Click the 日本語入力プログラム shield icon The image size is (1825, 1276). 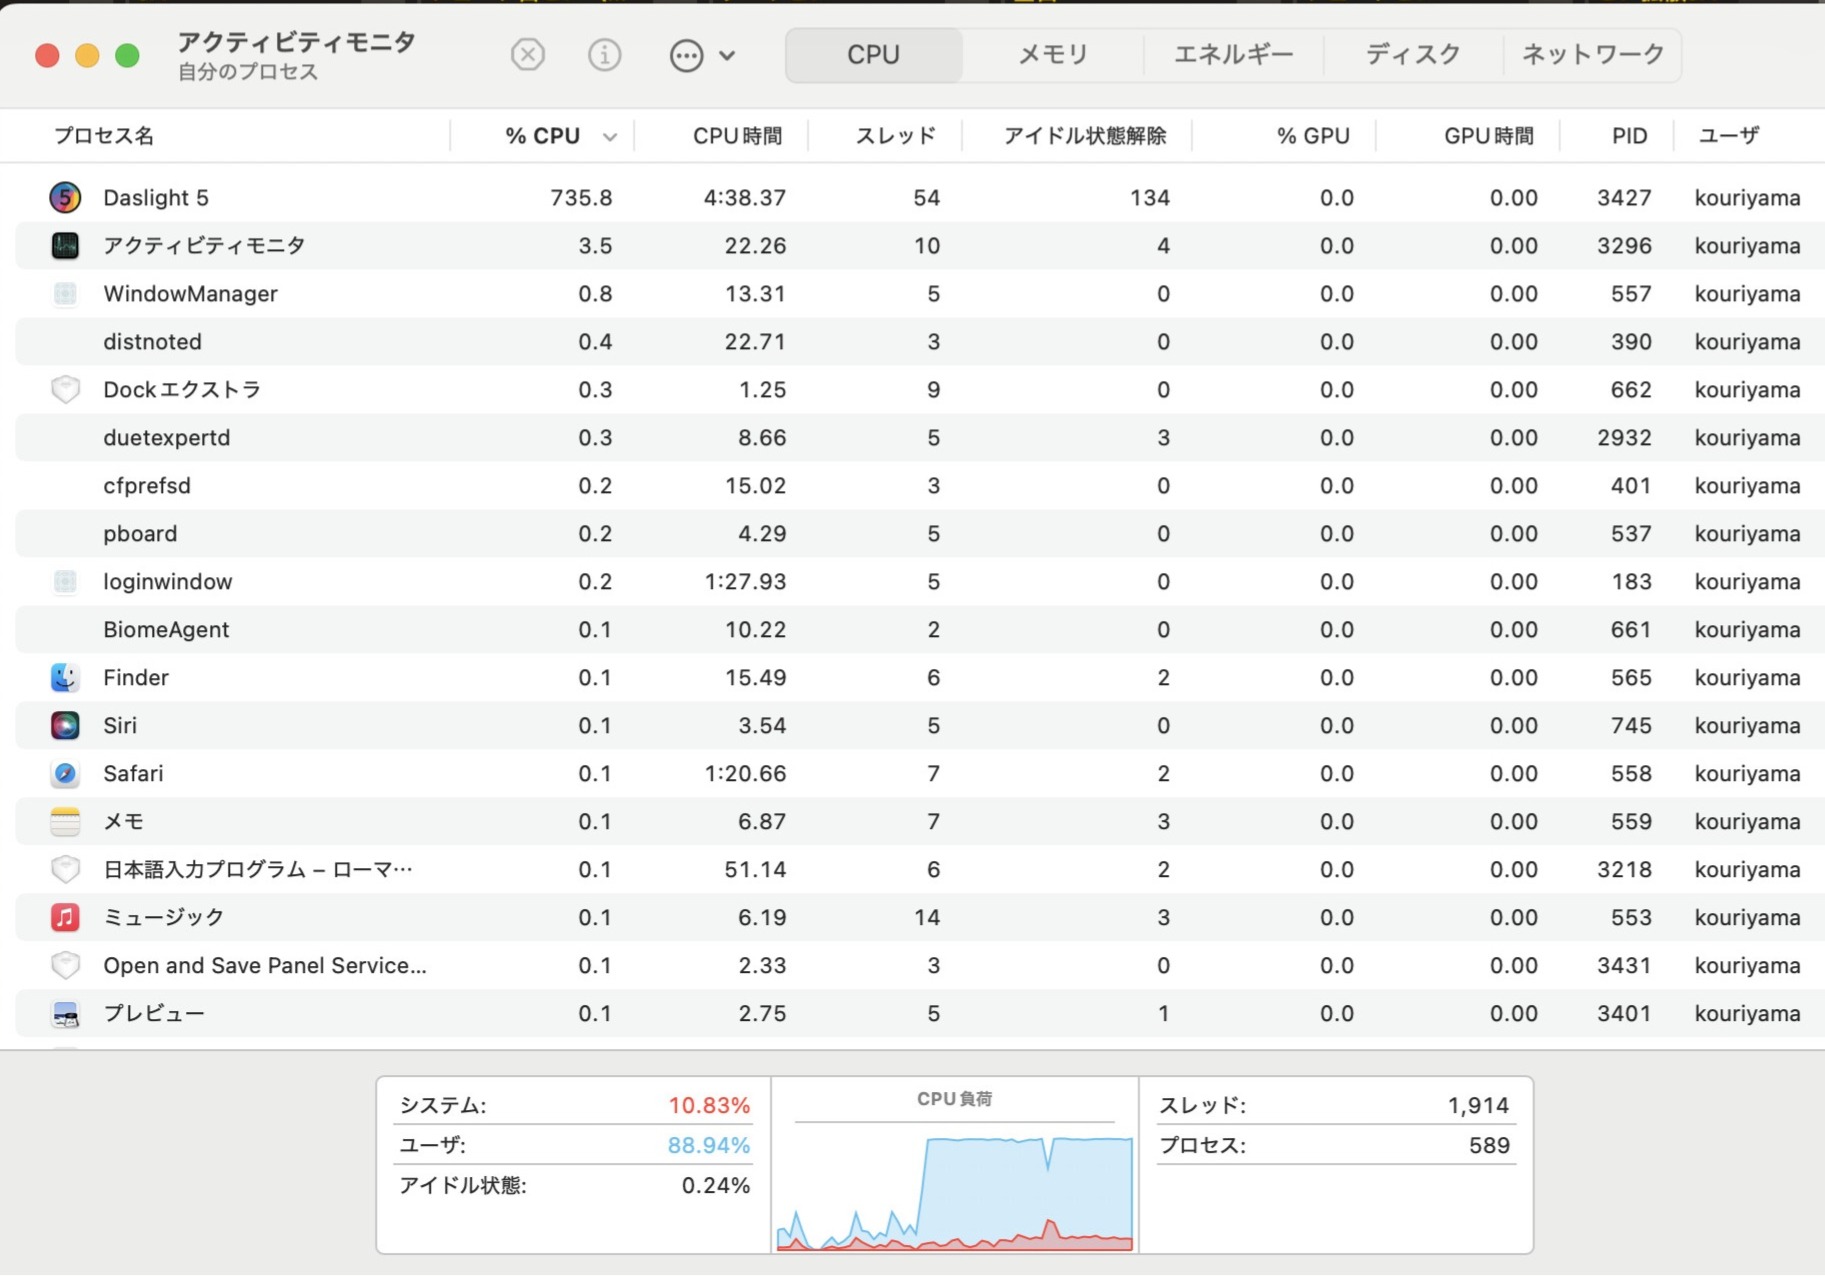tap(65, 869)
